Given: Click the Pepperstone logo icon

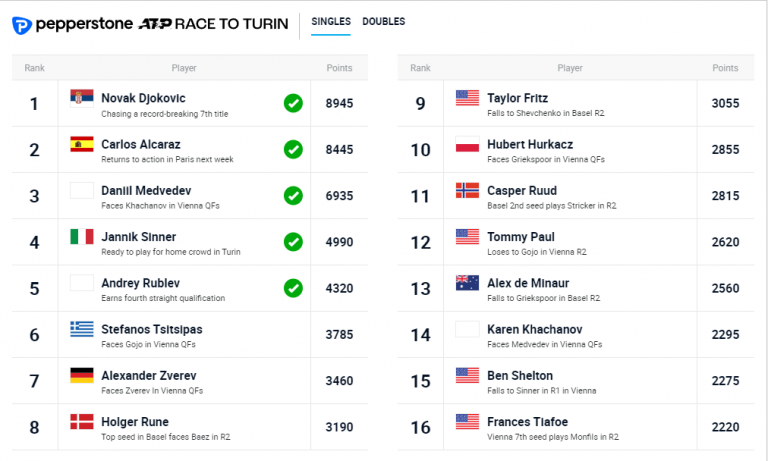Looking at the screenshot, I should (21, 23).
